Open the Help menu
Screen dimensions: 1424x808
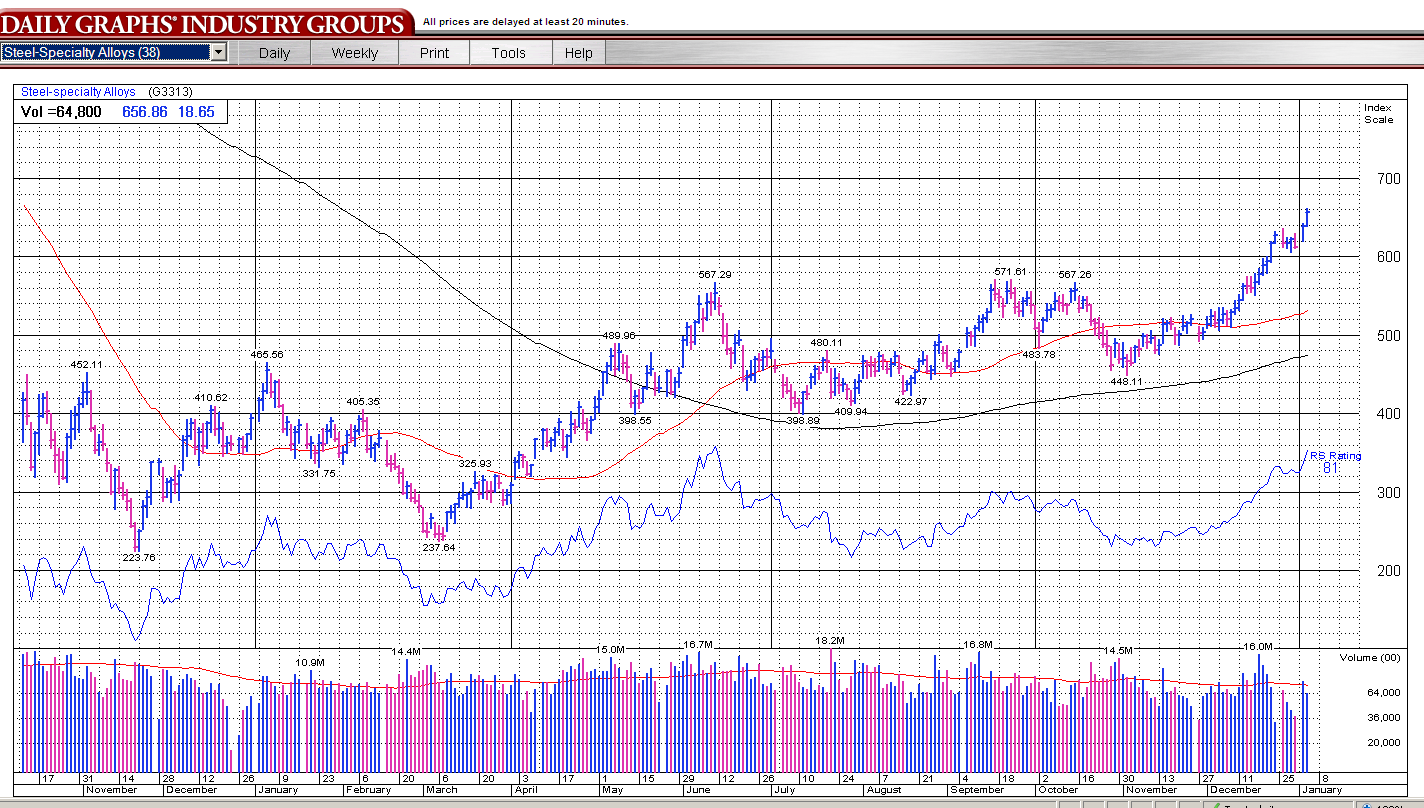pyautogui.click(x=578, y=53)
